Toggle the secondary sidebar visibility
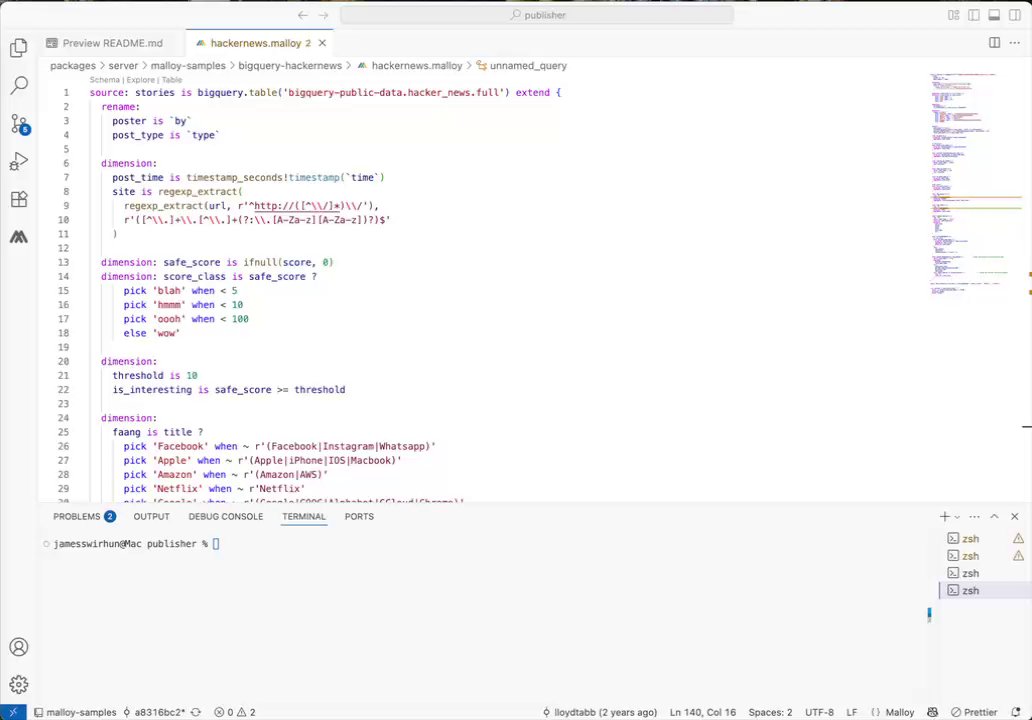 1015,15
